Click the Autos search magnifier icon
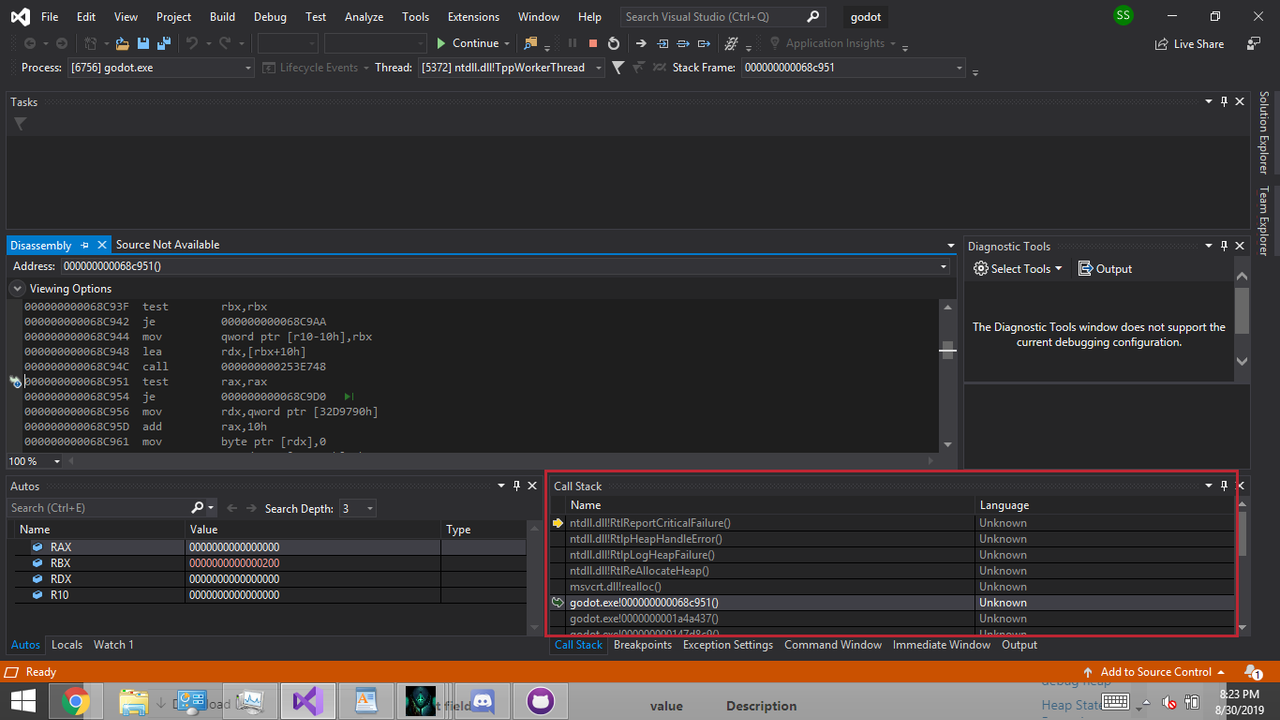Image resolution: width=1280 pixels, height=720 pixels. [197, 508]
